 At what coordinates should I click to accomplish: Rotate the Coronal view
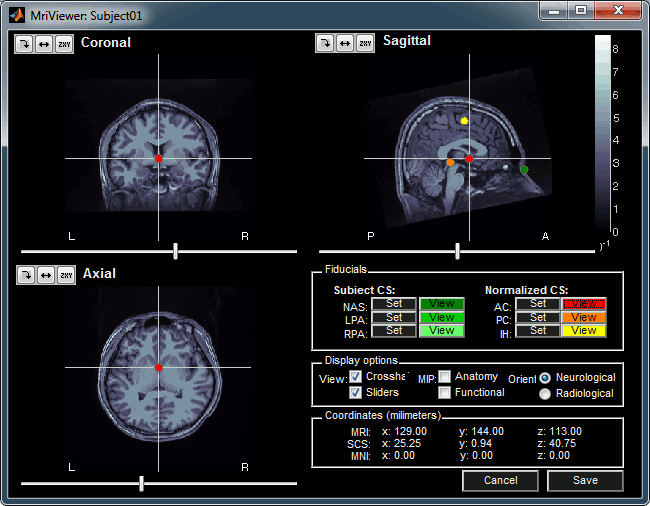[x=24, y=44]
